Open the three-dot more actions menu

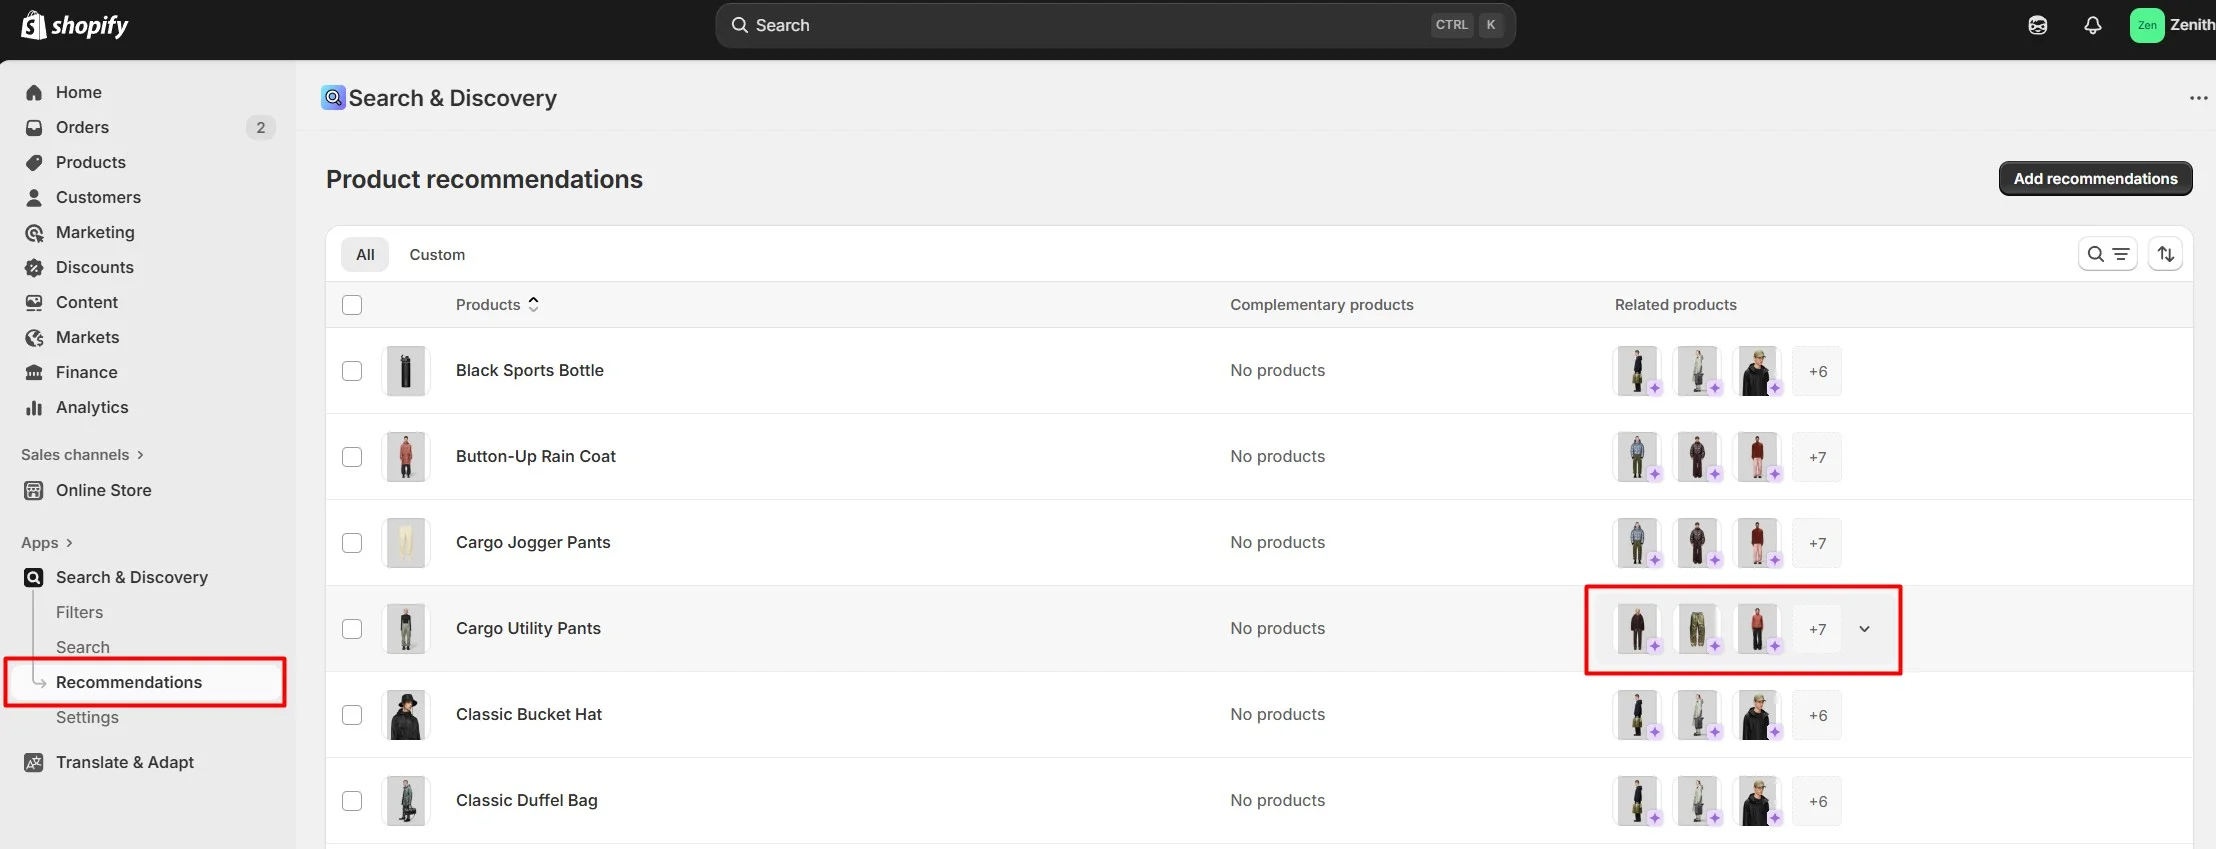coord(2198,98)
